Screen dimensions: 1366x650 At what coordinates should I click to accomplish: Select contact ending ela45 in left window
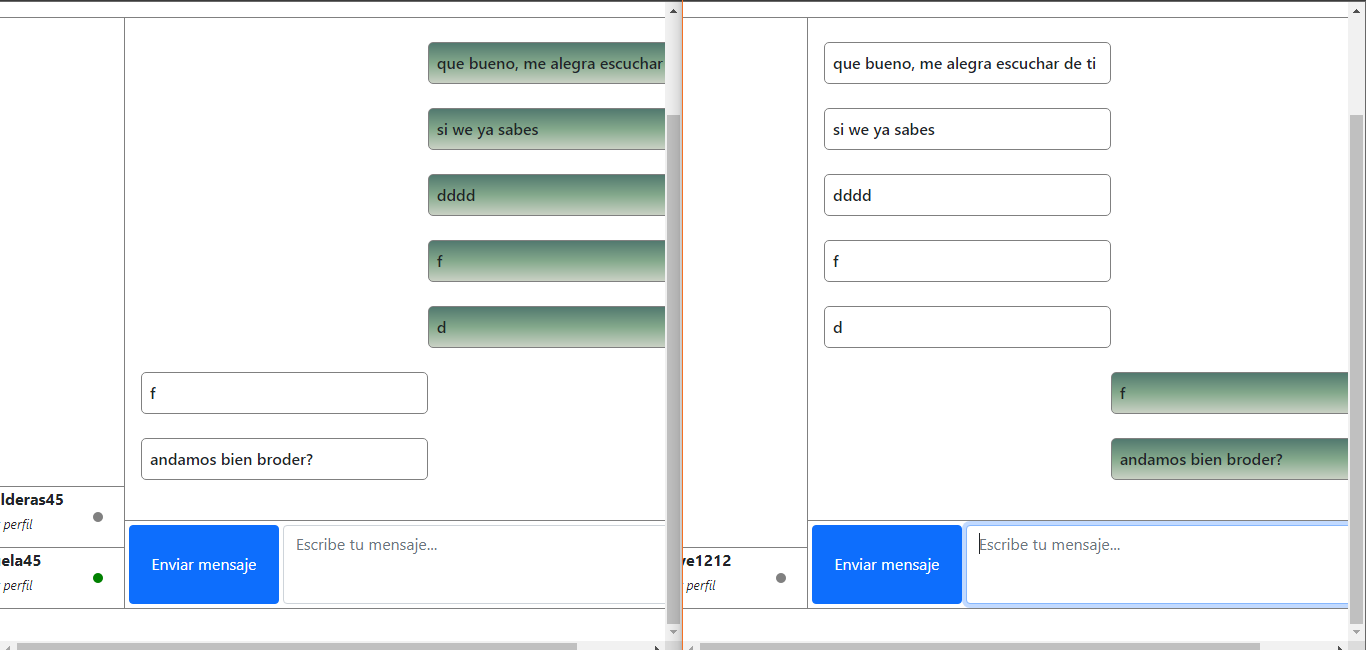click(62, 577)
